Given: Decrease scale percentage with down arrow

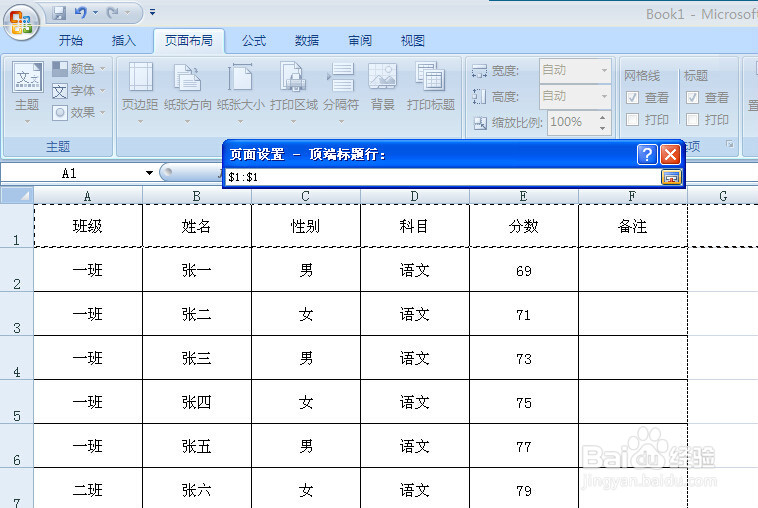Looking at the screenshot, I should (x=602, y=128).
